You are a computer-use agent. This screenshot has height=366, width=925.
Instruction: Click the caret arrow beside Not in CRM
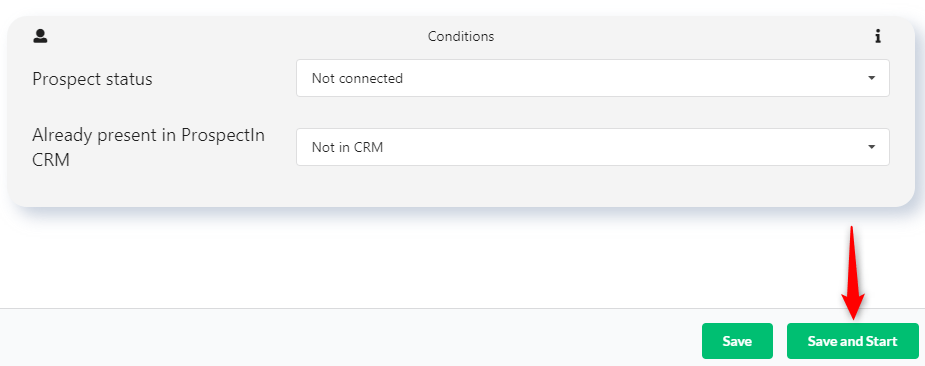coord(871,147)
